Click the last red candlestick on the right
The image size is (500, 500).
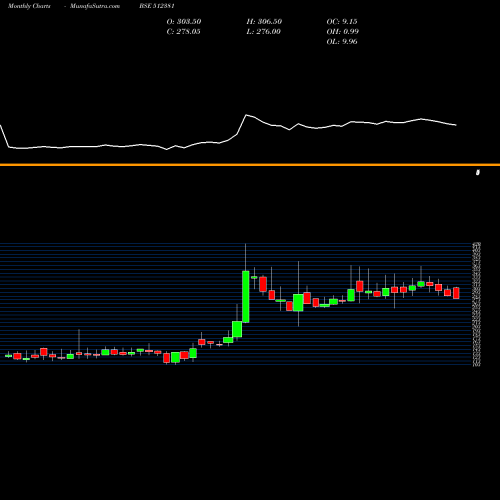pos(456,293)
